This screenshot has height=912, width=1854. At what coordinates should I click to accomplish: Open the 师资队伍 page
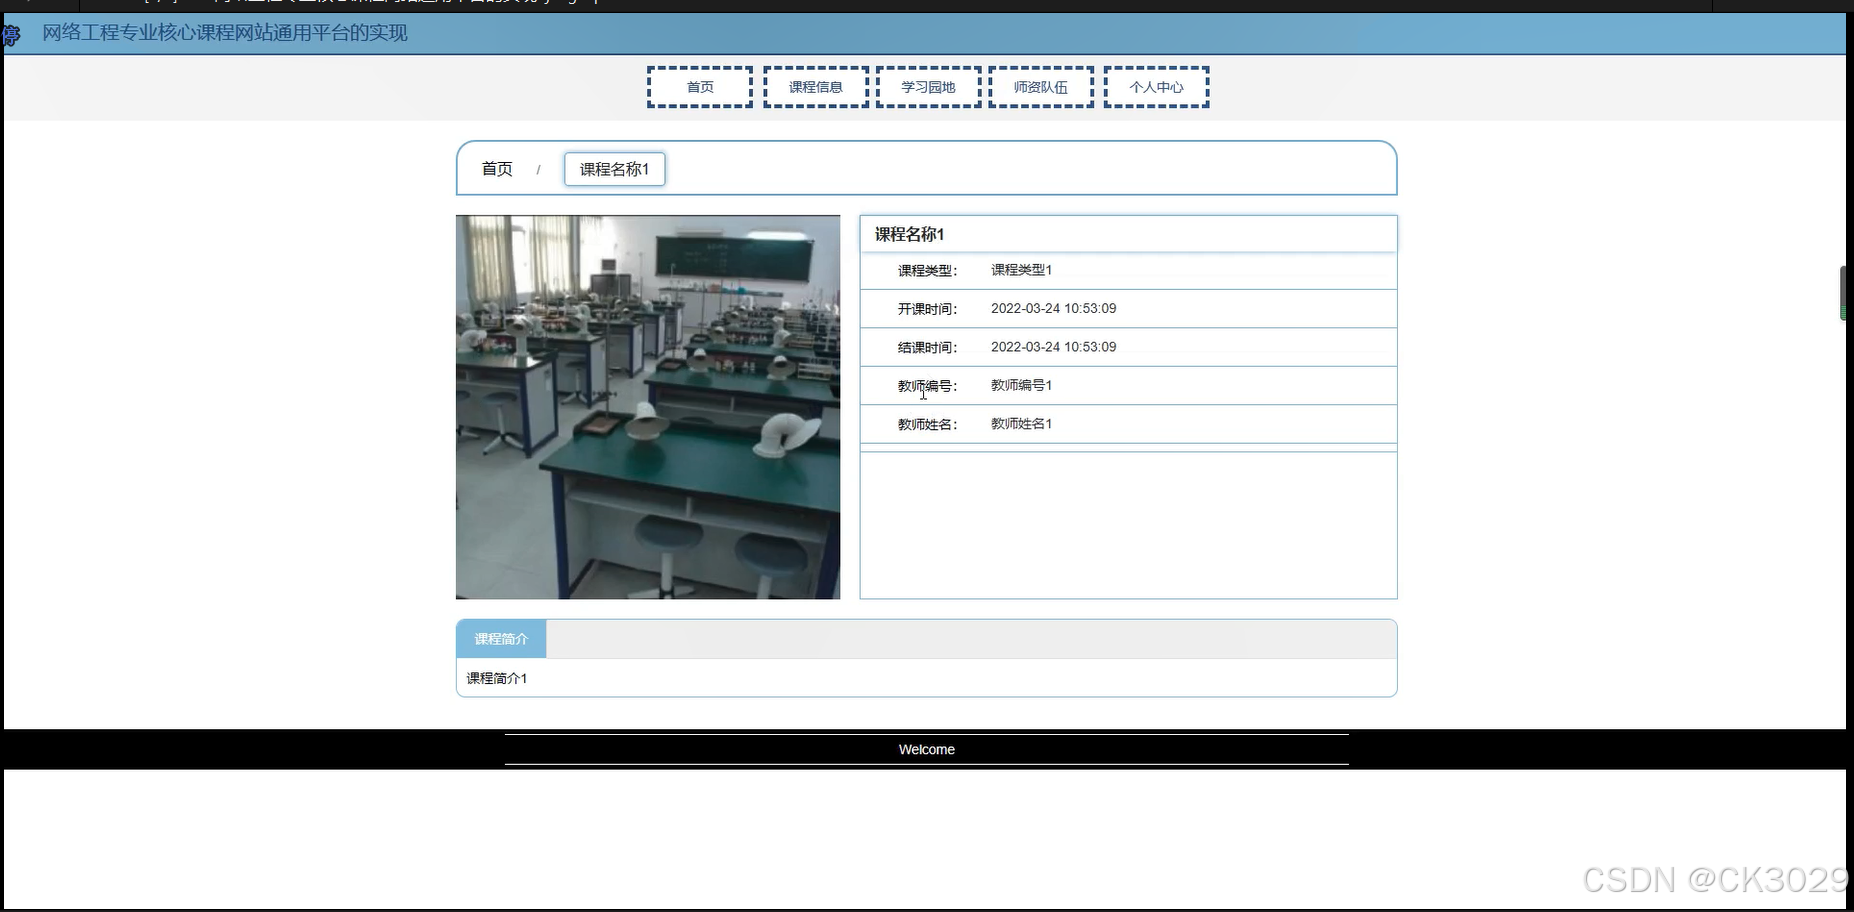coord(1040,86)
